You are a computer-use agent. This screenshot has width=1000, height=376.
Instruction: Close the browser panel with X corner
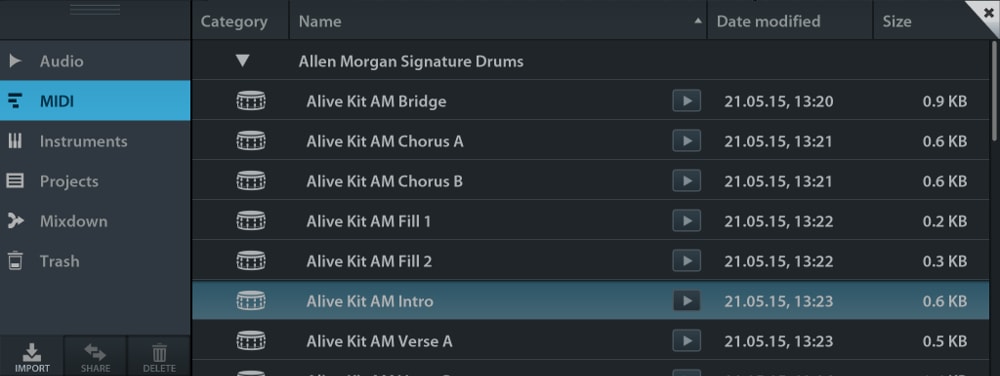click(987, 11)
